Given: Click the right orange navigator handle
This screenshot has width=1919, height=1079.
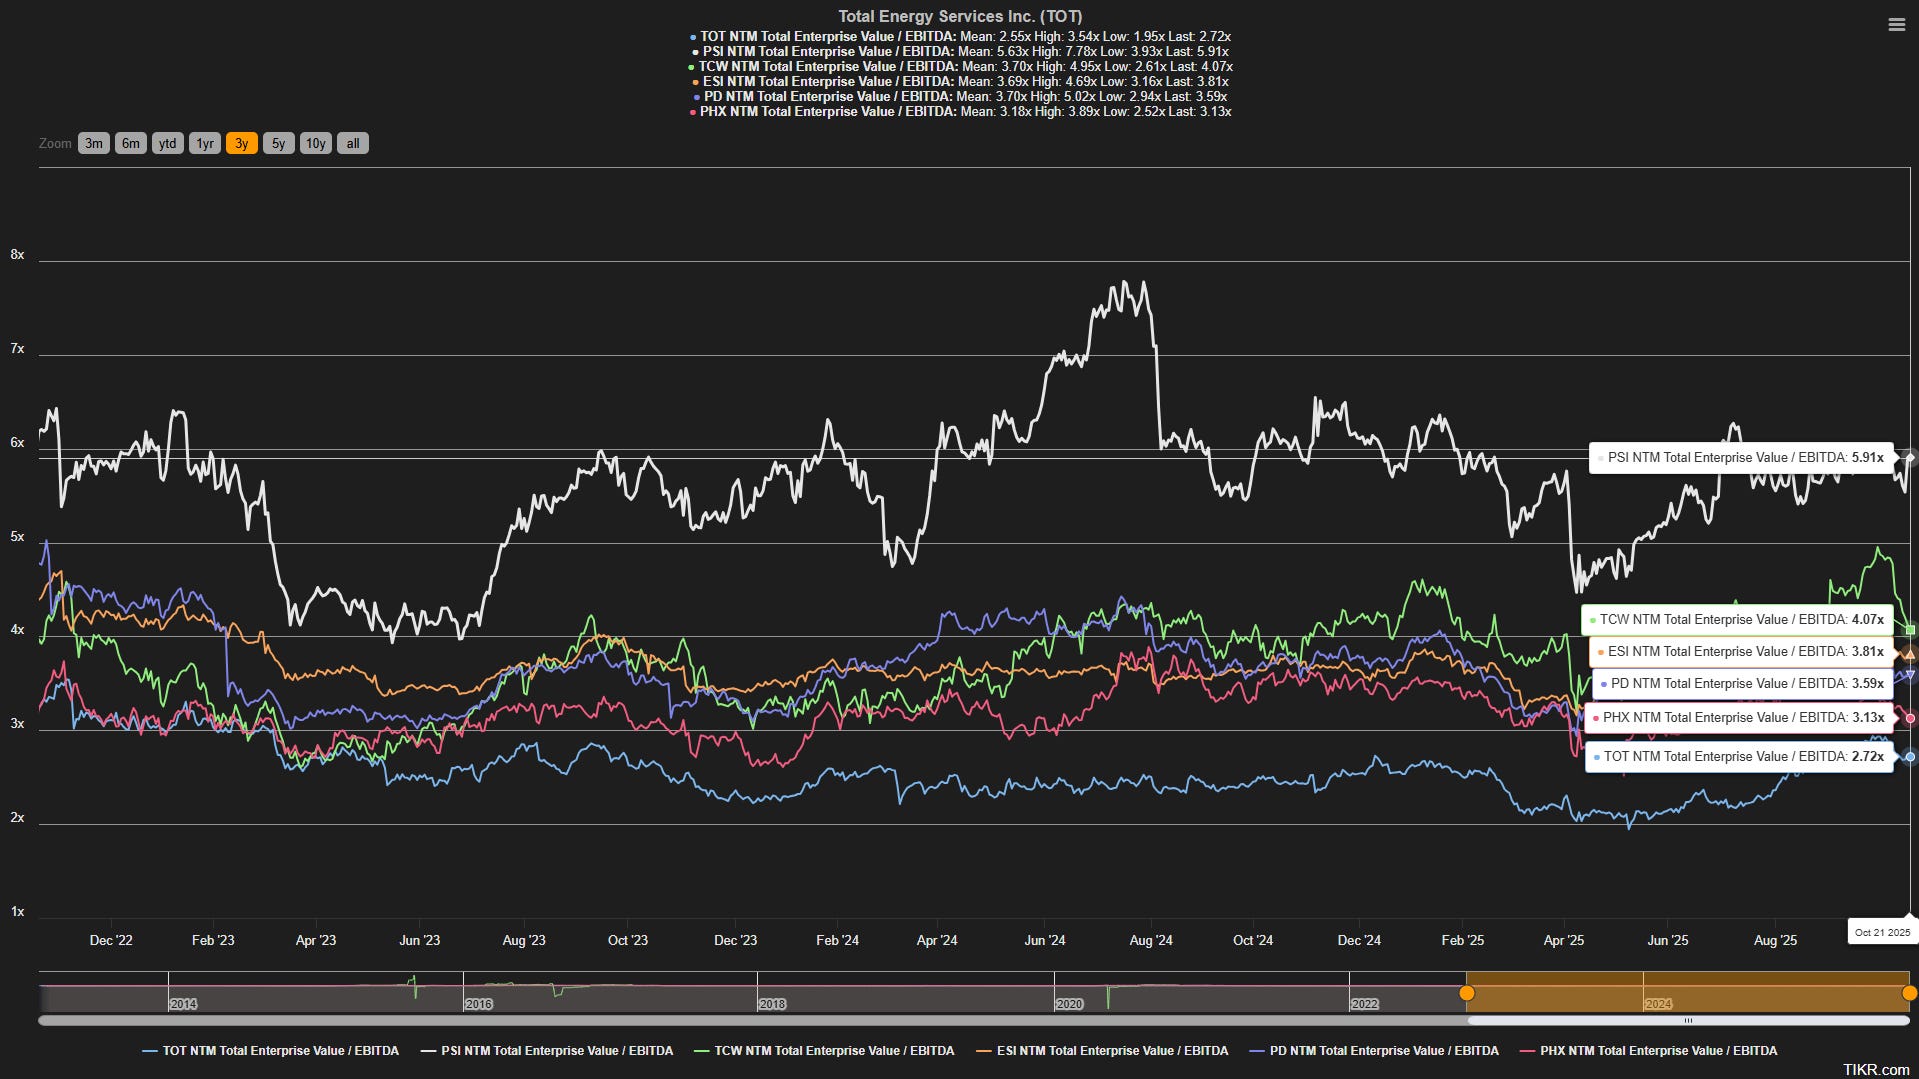Looking at the screenshot, I should point(1909,993).
